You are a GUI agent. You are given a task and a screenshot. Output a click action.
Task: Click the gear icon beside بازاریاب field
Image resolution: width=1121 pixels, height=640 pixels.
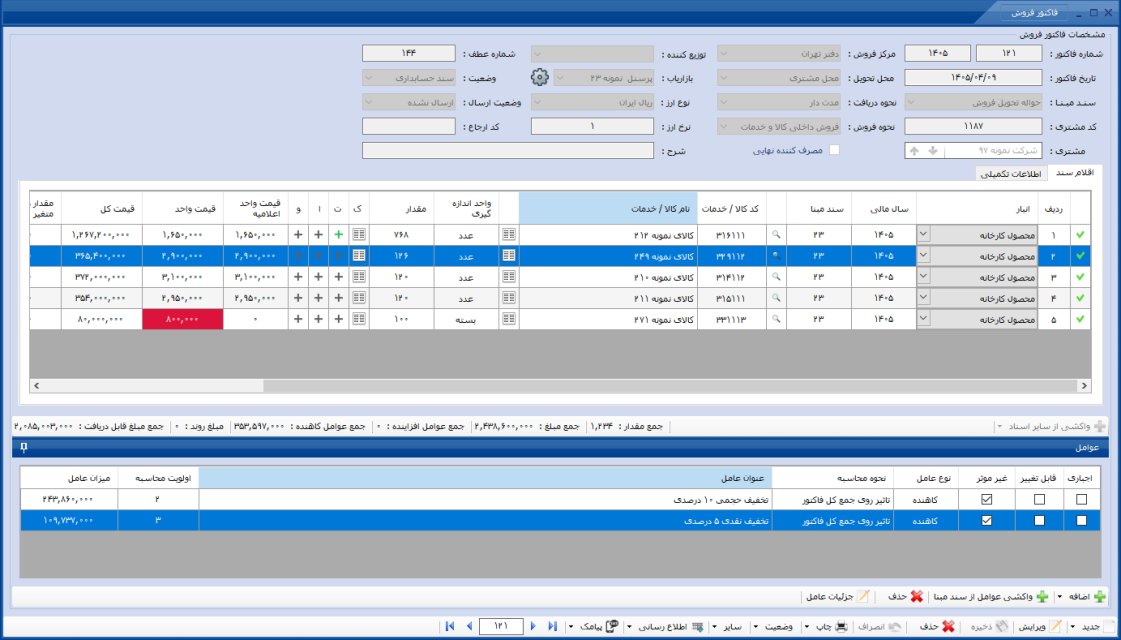pyautogui.click(x=540, y=77)
